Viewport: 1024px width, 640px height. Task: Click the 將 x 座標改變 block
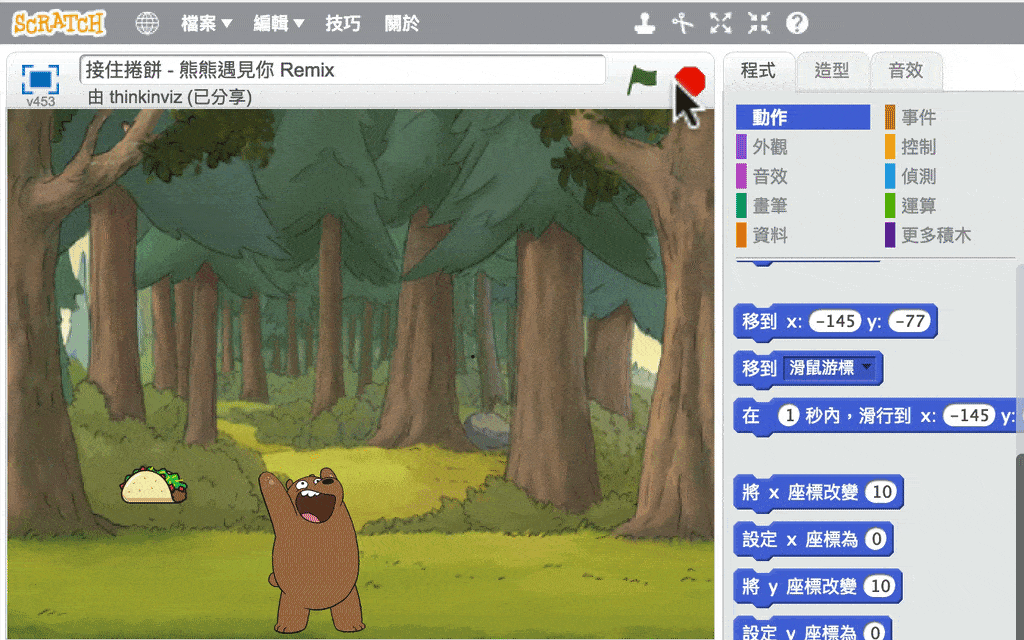click(x=818, y=492)
